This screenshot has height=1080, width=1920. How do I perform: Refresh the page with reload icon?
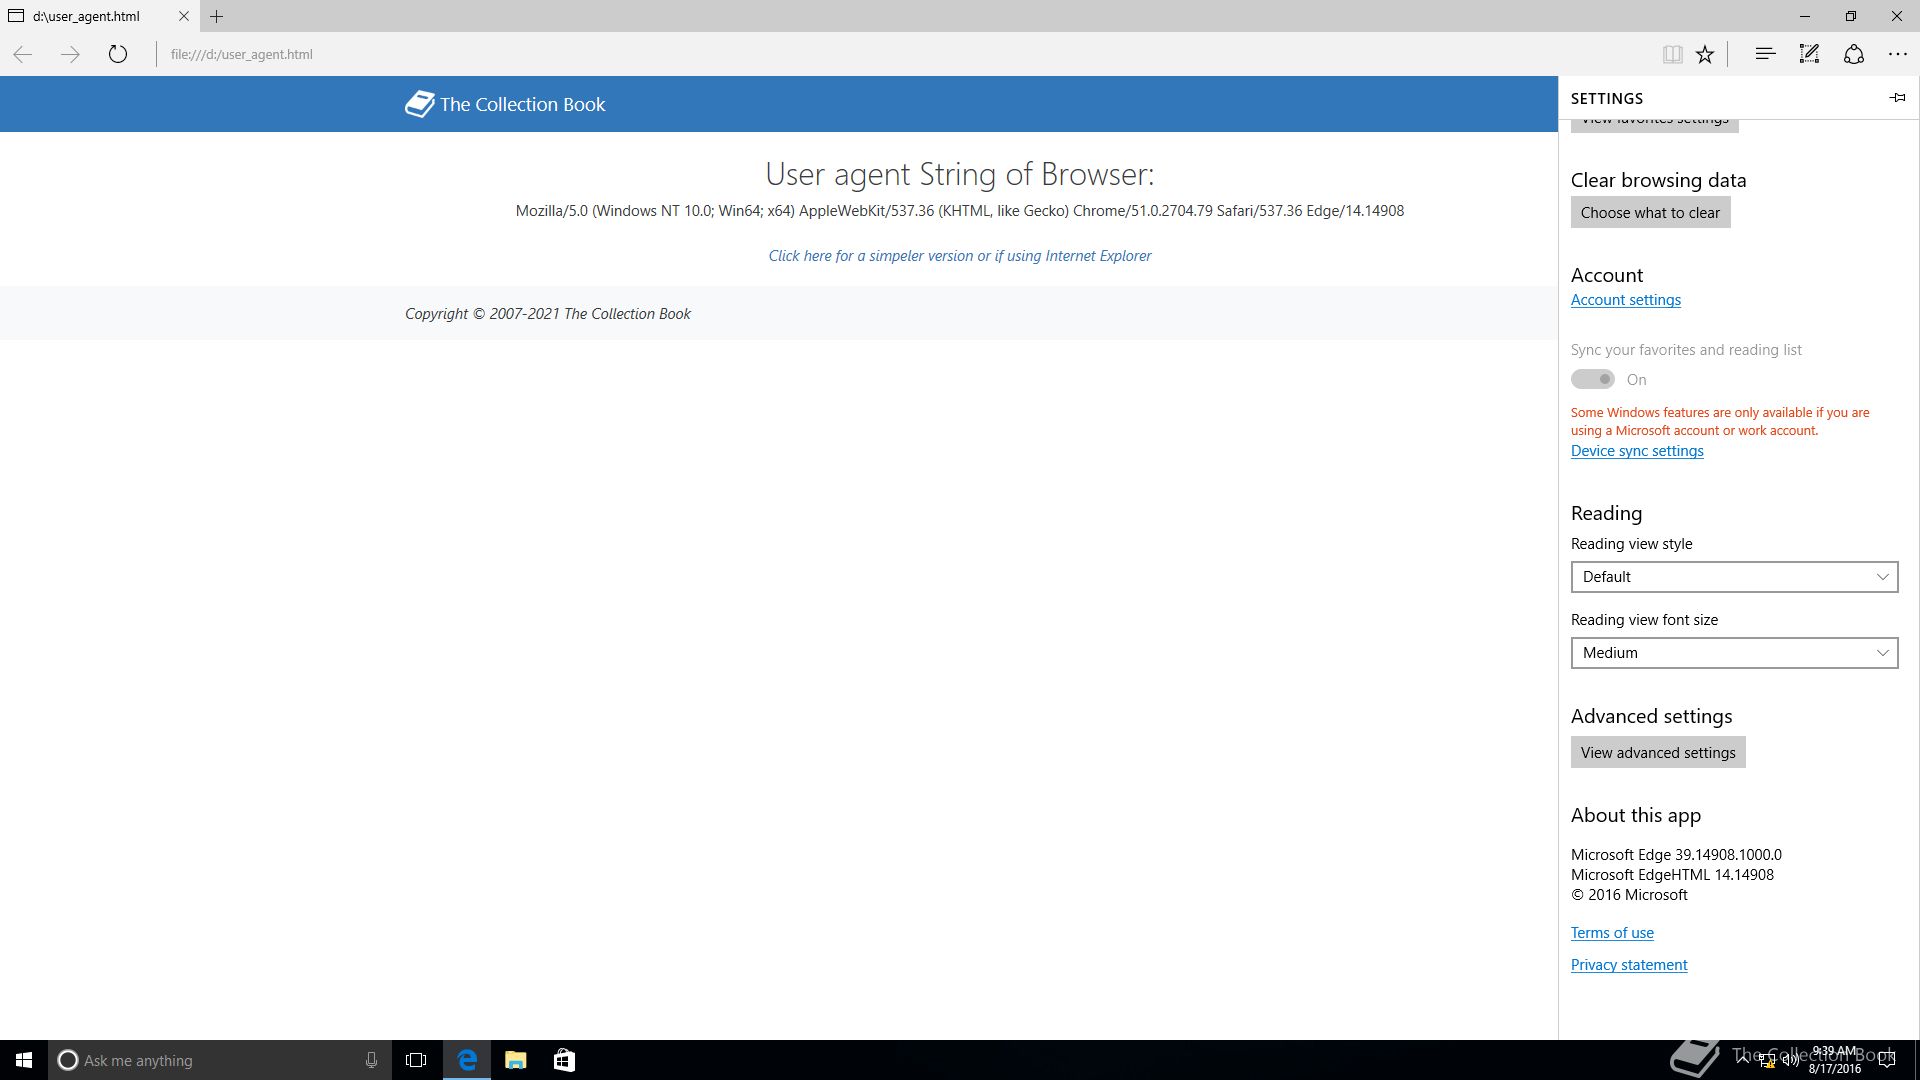coord(118,54)
